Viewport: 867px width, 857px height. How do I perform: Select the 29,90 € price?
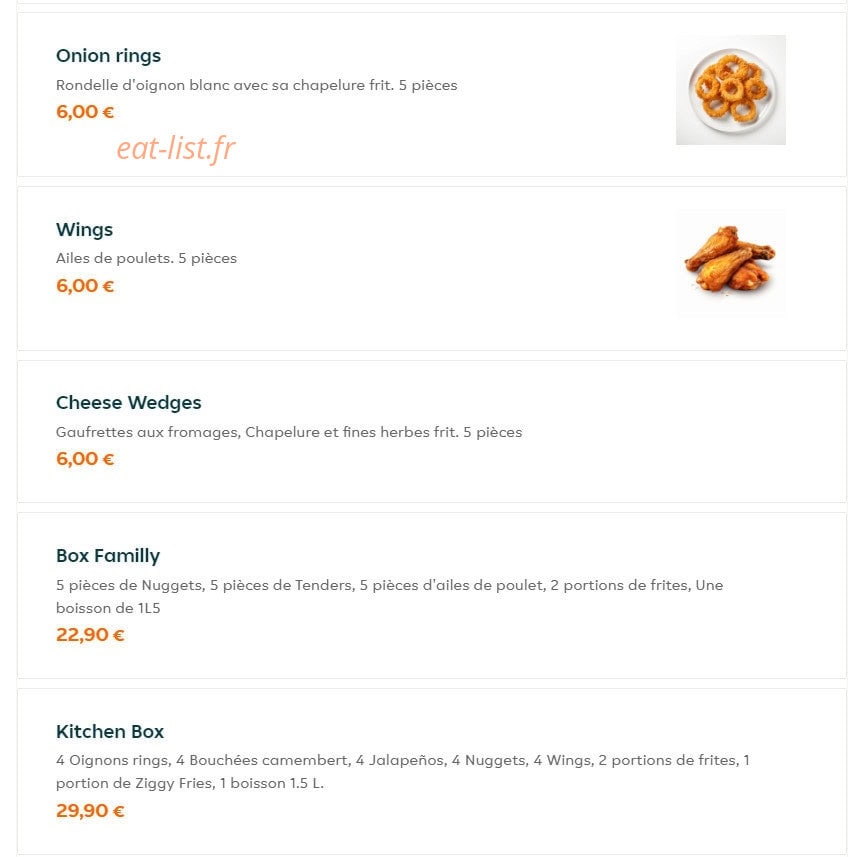pyautogui.click(x=90, y=811)
